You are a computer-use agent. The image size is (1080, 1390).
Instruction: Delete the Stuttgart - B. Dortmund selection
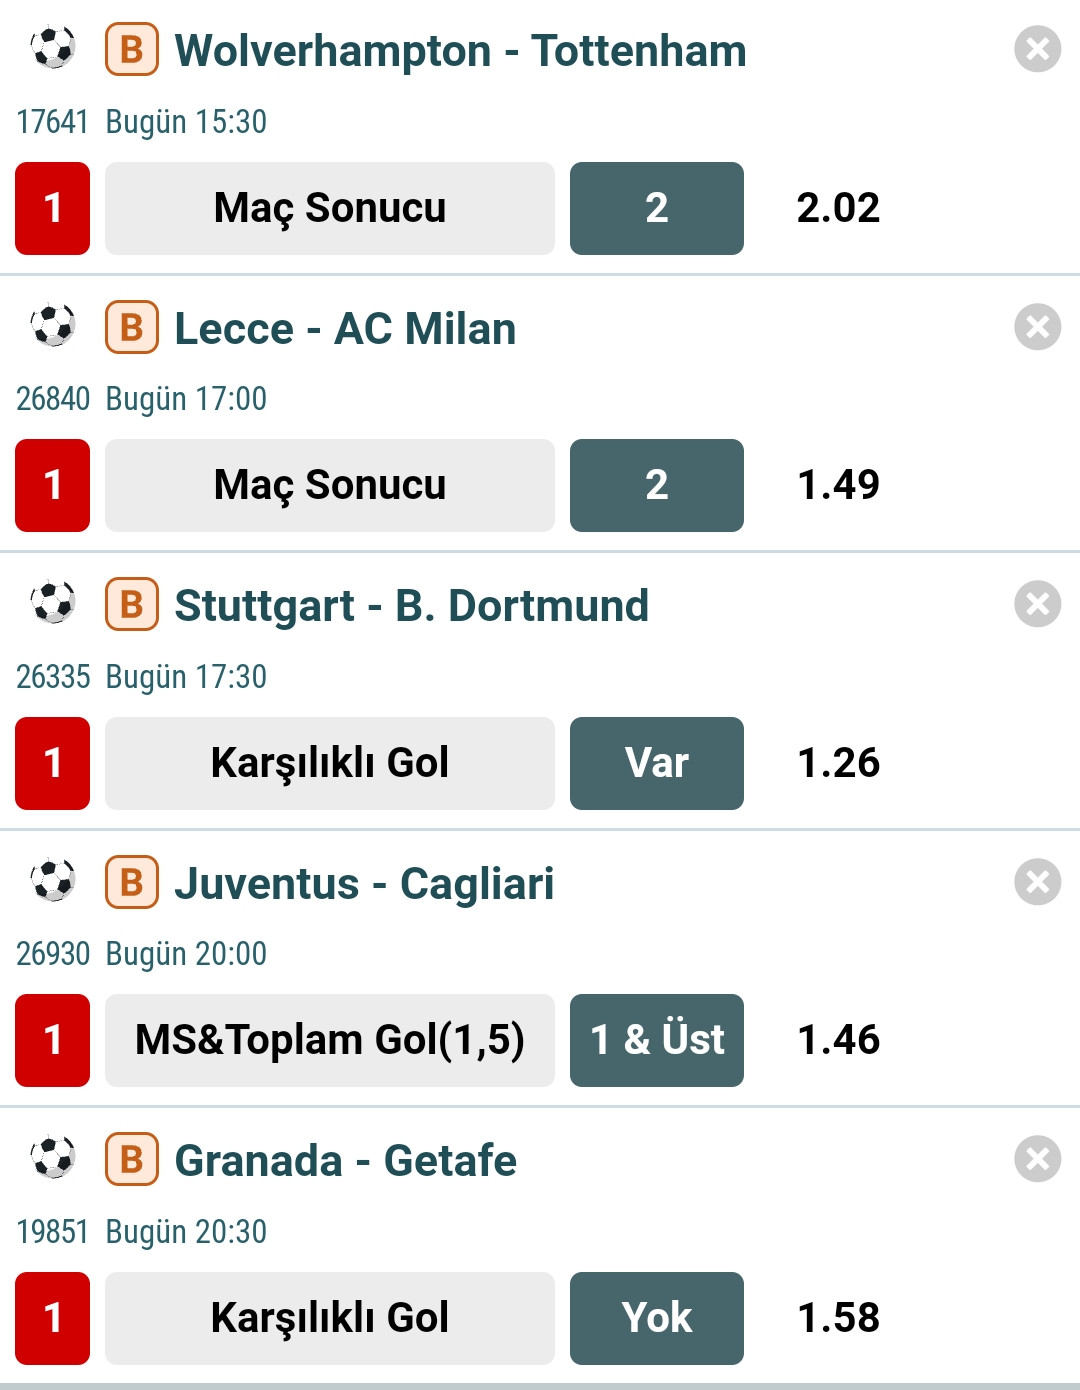tap(1037, 604)
